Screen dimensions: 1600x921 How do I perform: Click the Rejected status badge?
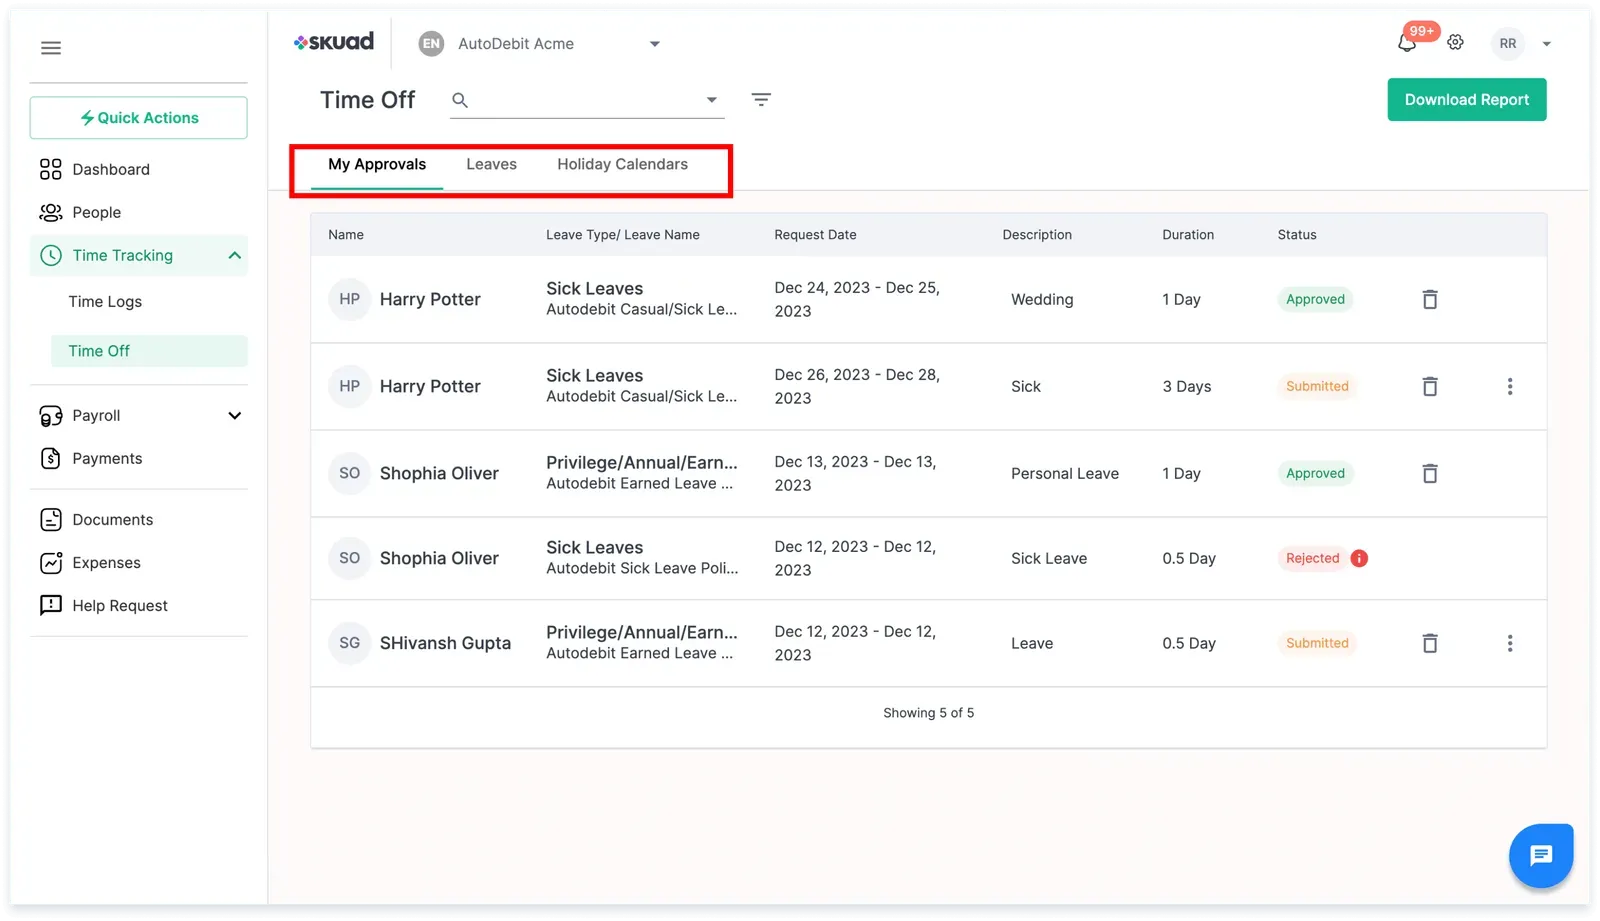point(1312,558)
